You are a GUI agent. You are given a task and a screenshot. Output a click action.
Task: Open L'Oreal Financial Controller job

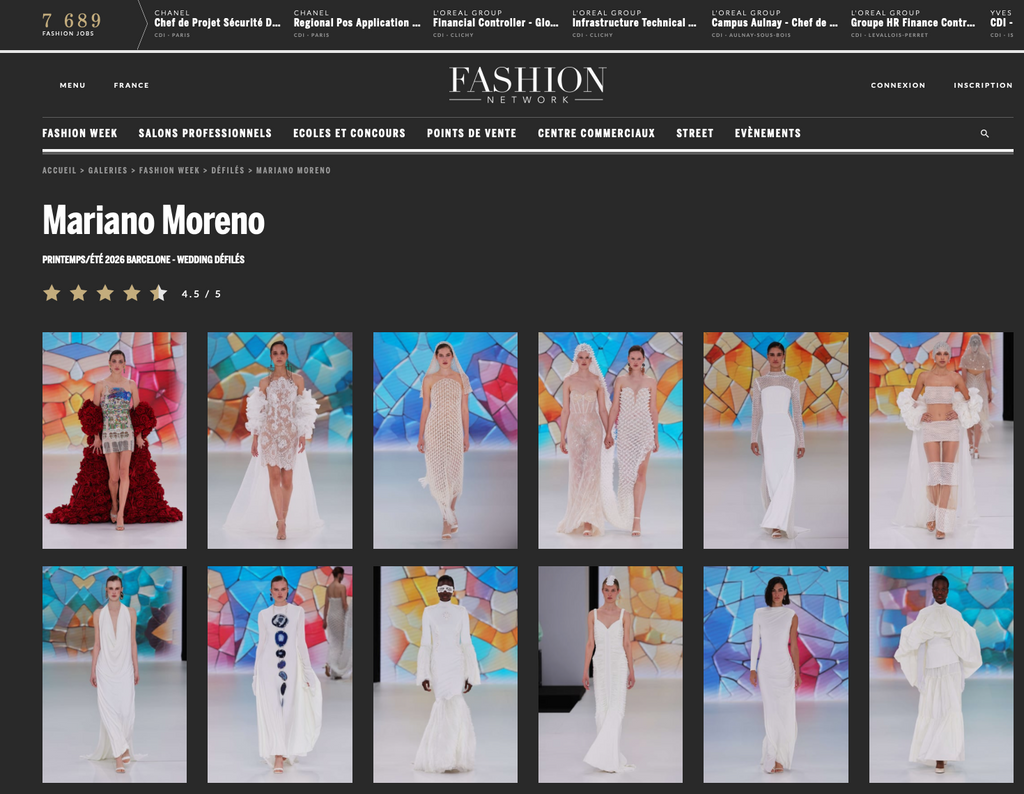pos(496,24)
